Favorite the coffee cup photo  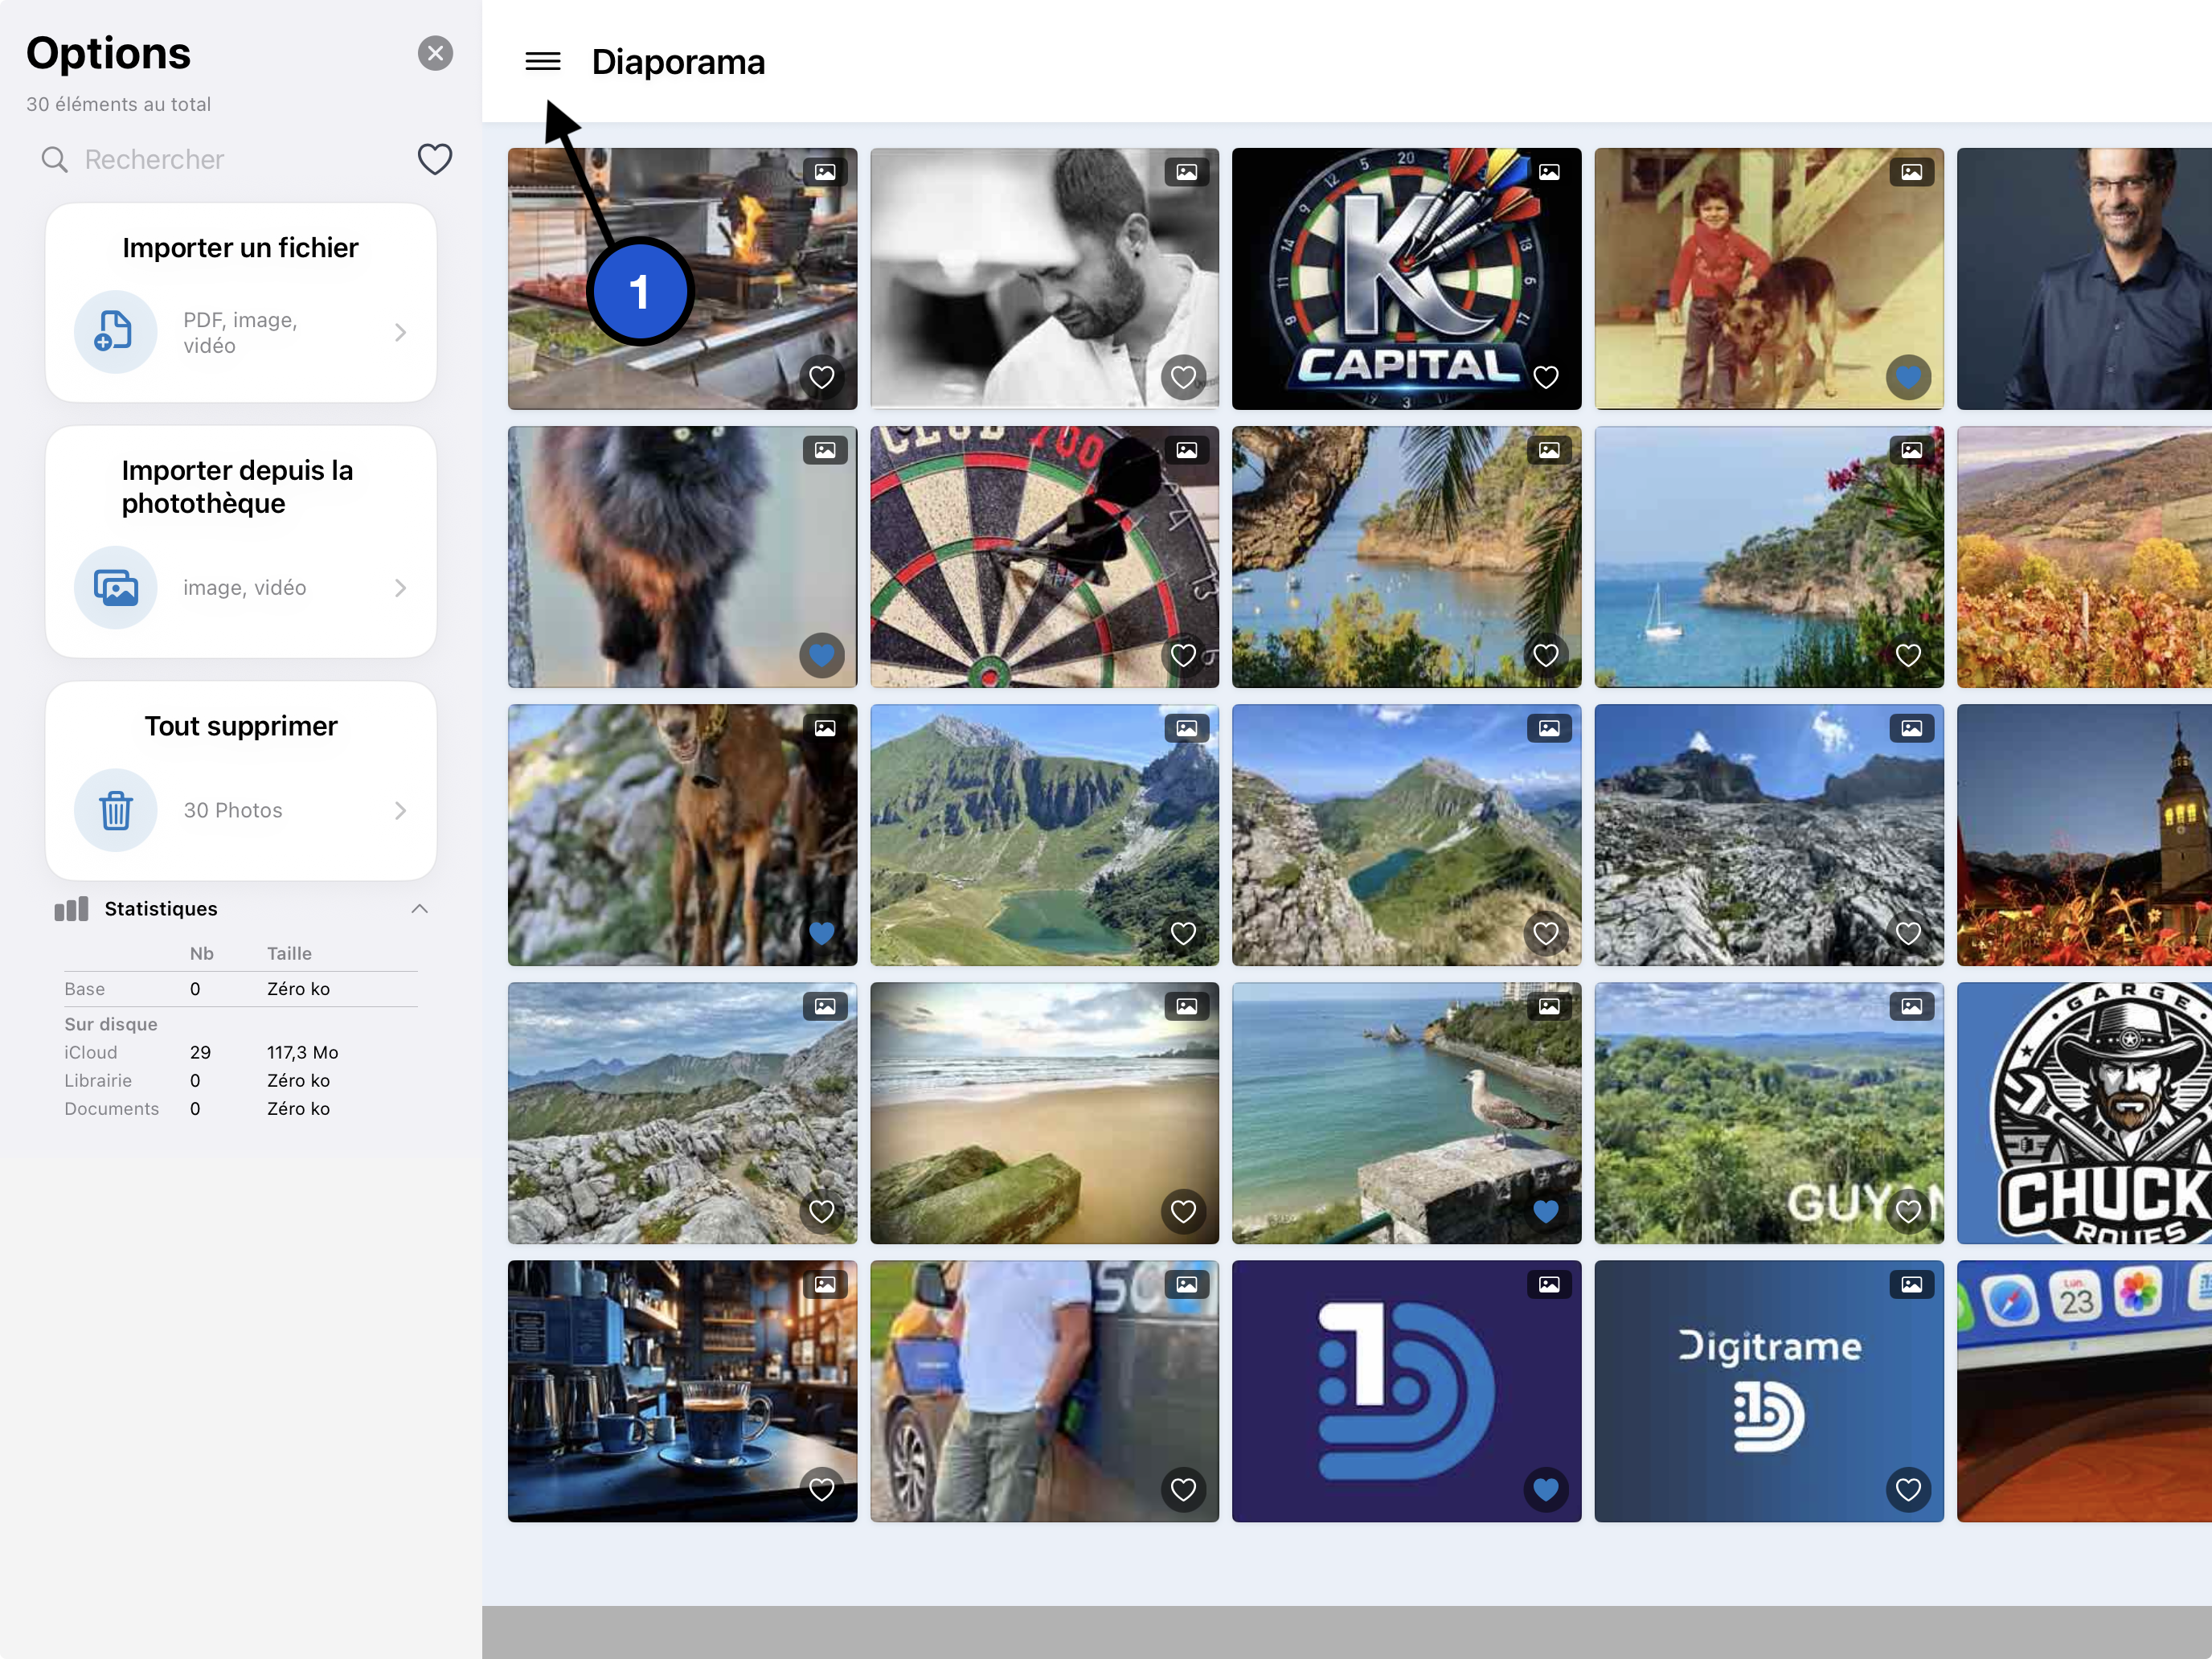click(821, 1489)
